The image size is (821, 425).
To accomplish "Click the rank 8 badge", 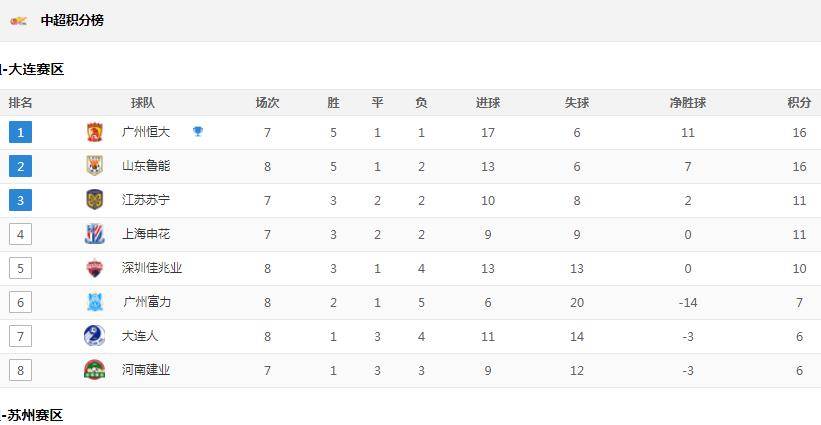I will click(x=20, y=370).
